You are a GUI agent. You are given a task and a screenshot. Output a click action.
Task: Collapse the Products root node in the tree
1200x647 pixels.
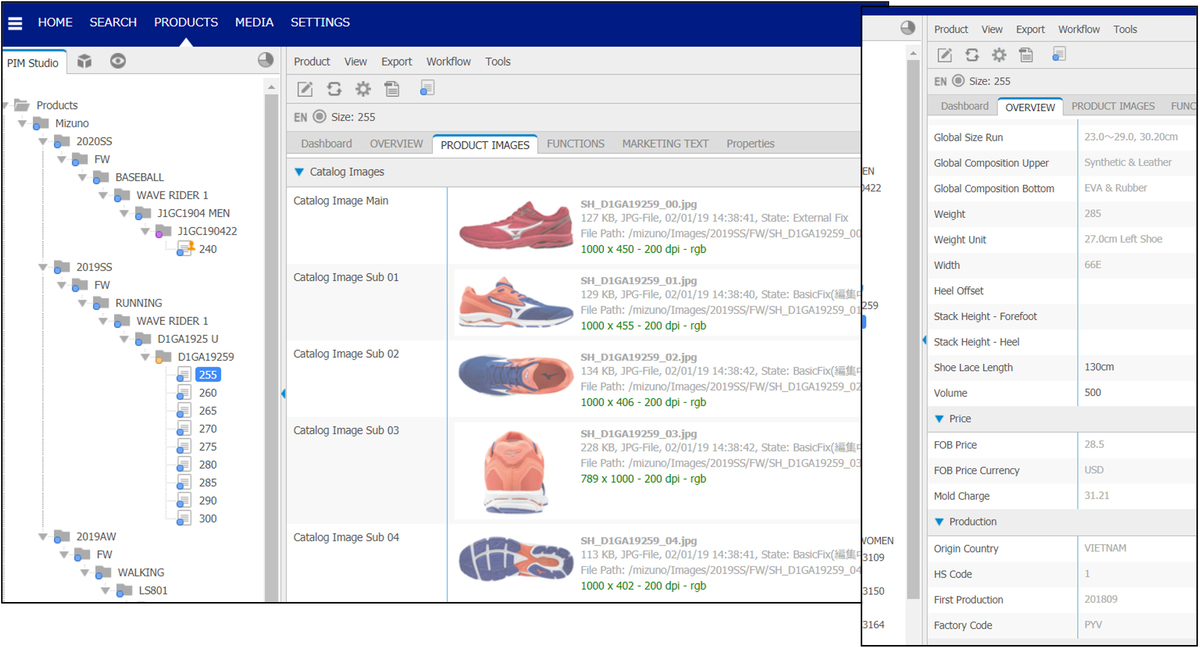[6, 105]
